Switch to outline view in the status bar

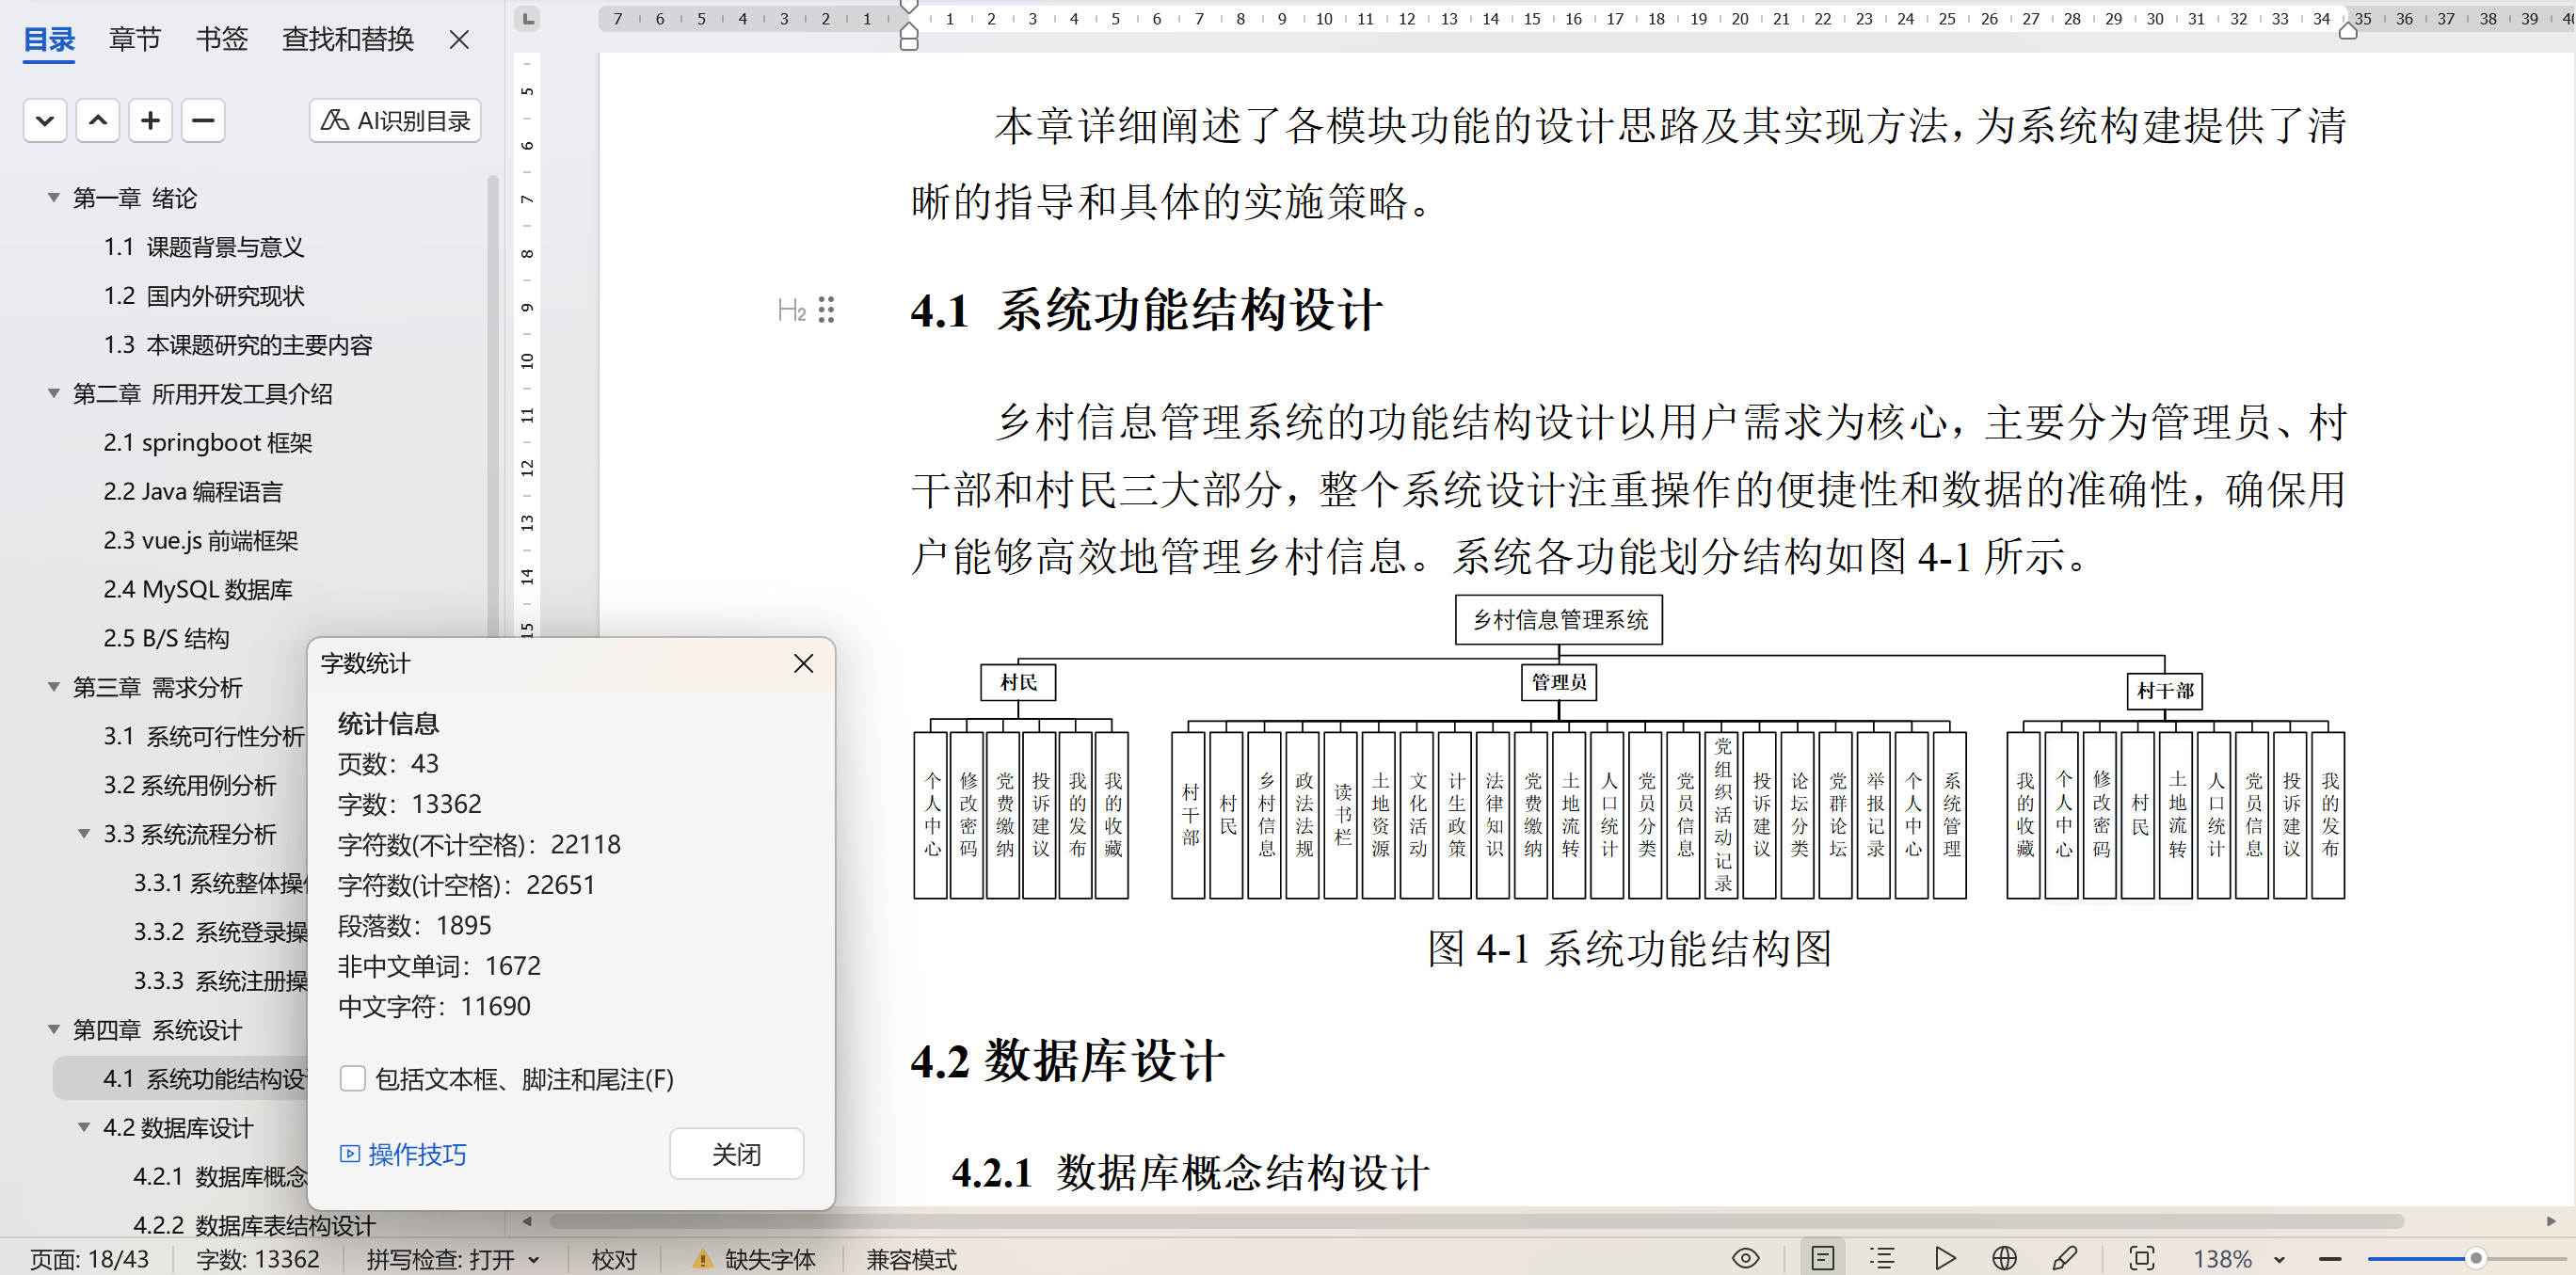1882,1258
